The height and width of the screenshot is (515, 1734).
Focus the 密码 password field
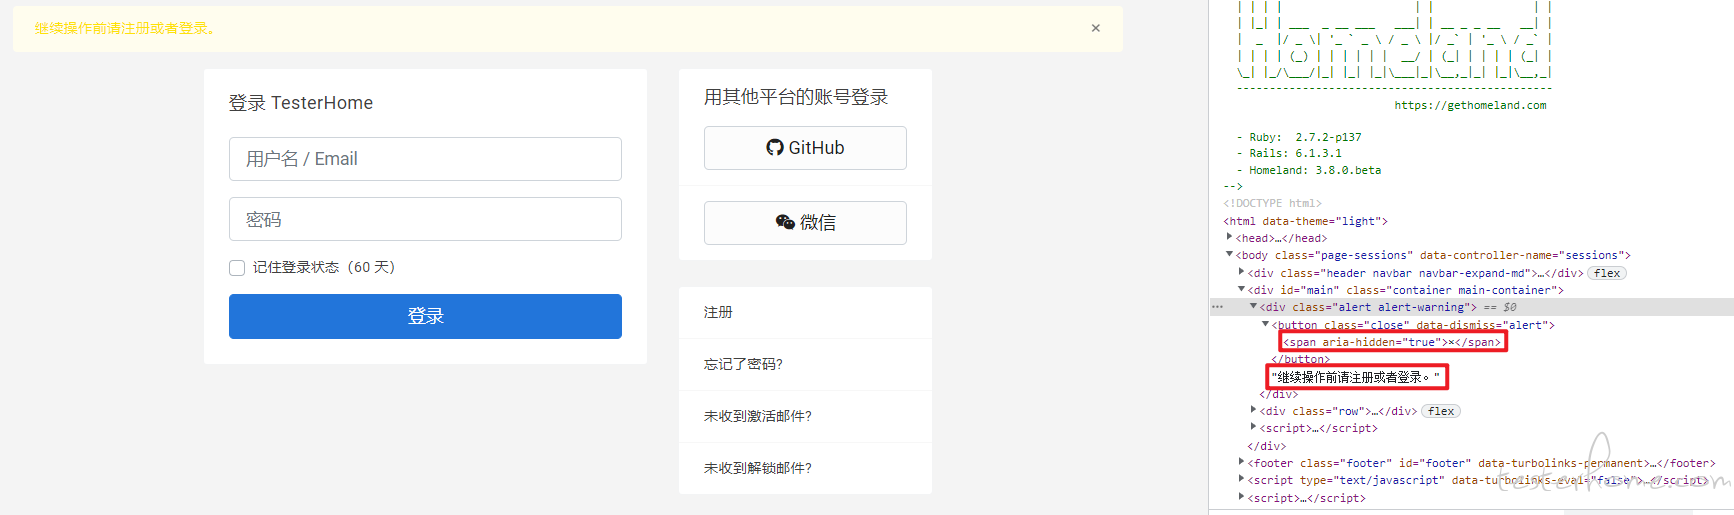(x=425, y=219)
